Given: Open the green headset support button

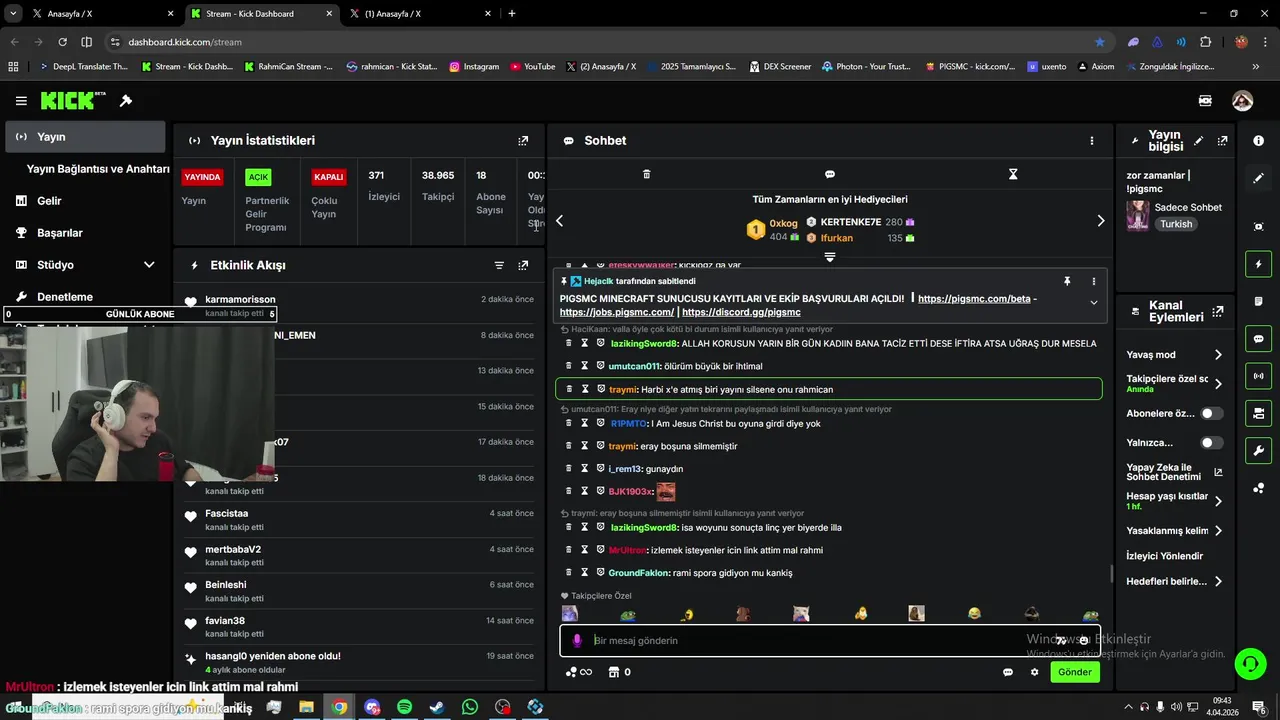Looking at the screenshot, I should (x=1249, y=663).
